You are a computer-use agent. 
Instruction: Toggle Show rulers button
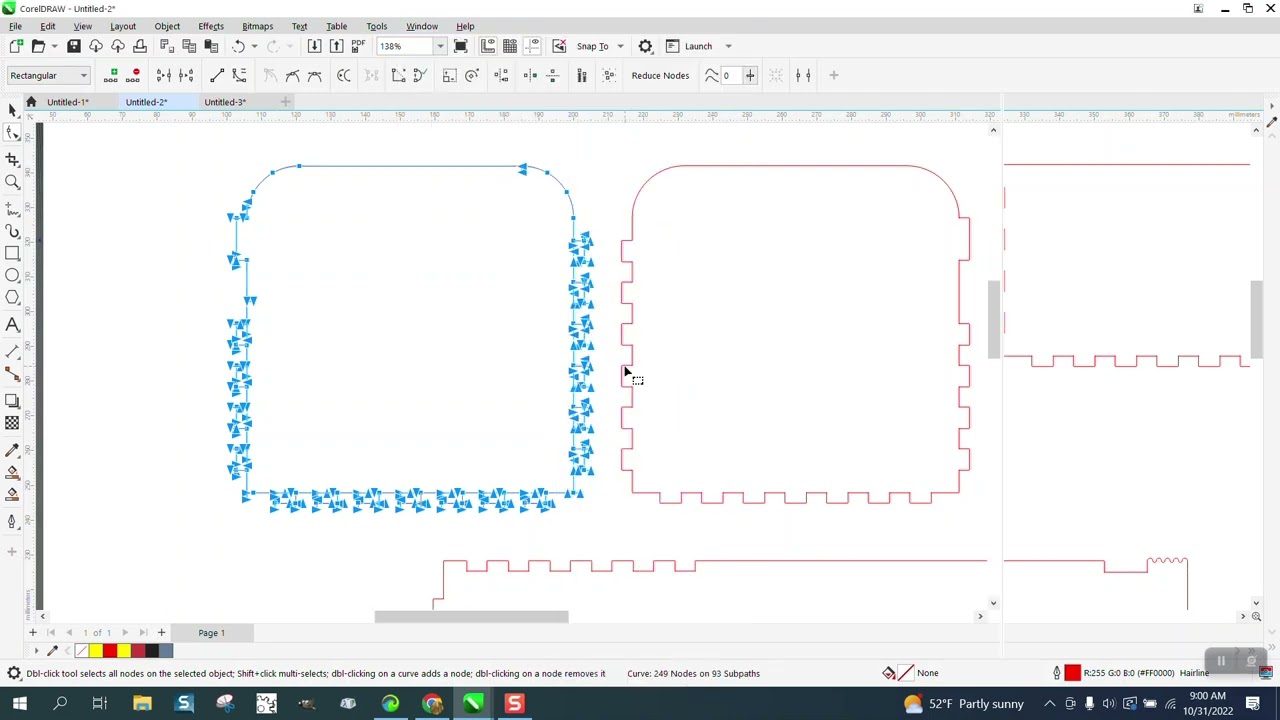click(x=488, y=46)
